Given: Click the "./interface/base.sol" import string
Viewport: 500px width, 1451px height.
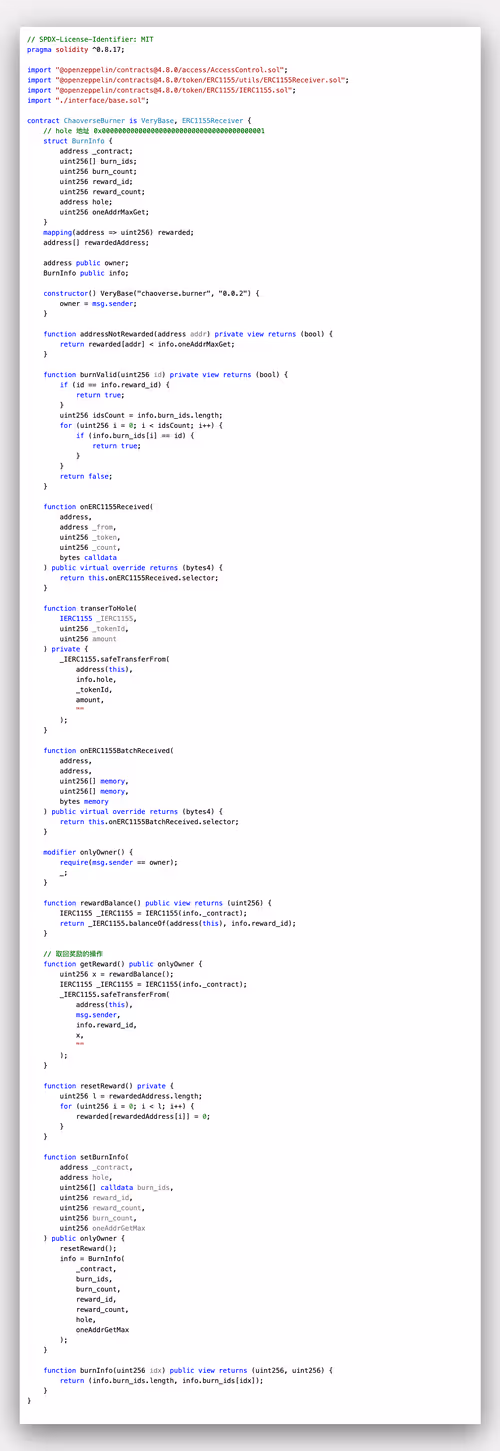Looking at the screenshot, I should [x=103, y=100].
